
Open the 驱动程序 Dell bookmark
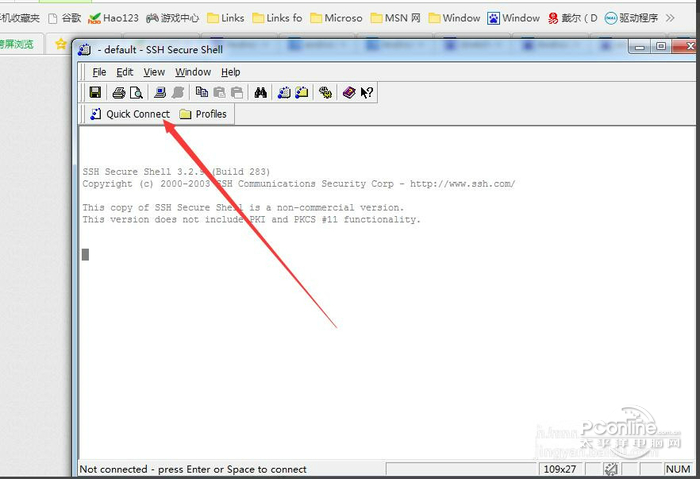pos(631,18)
